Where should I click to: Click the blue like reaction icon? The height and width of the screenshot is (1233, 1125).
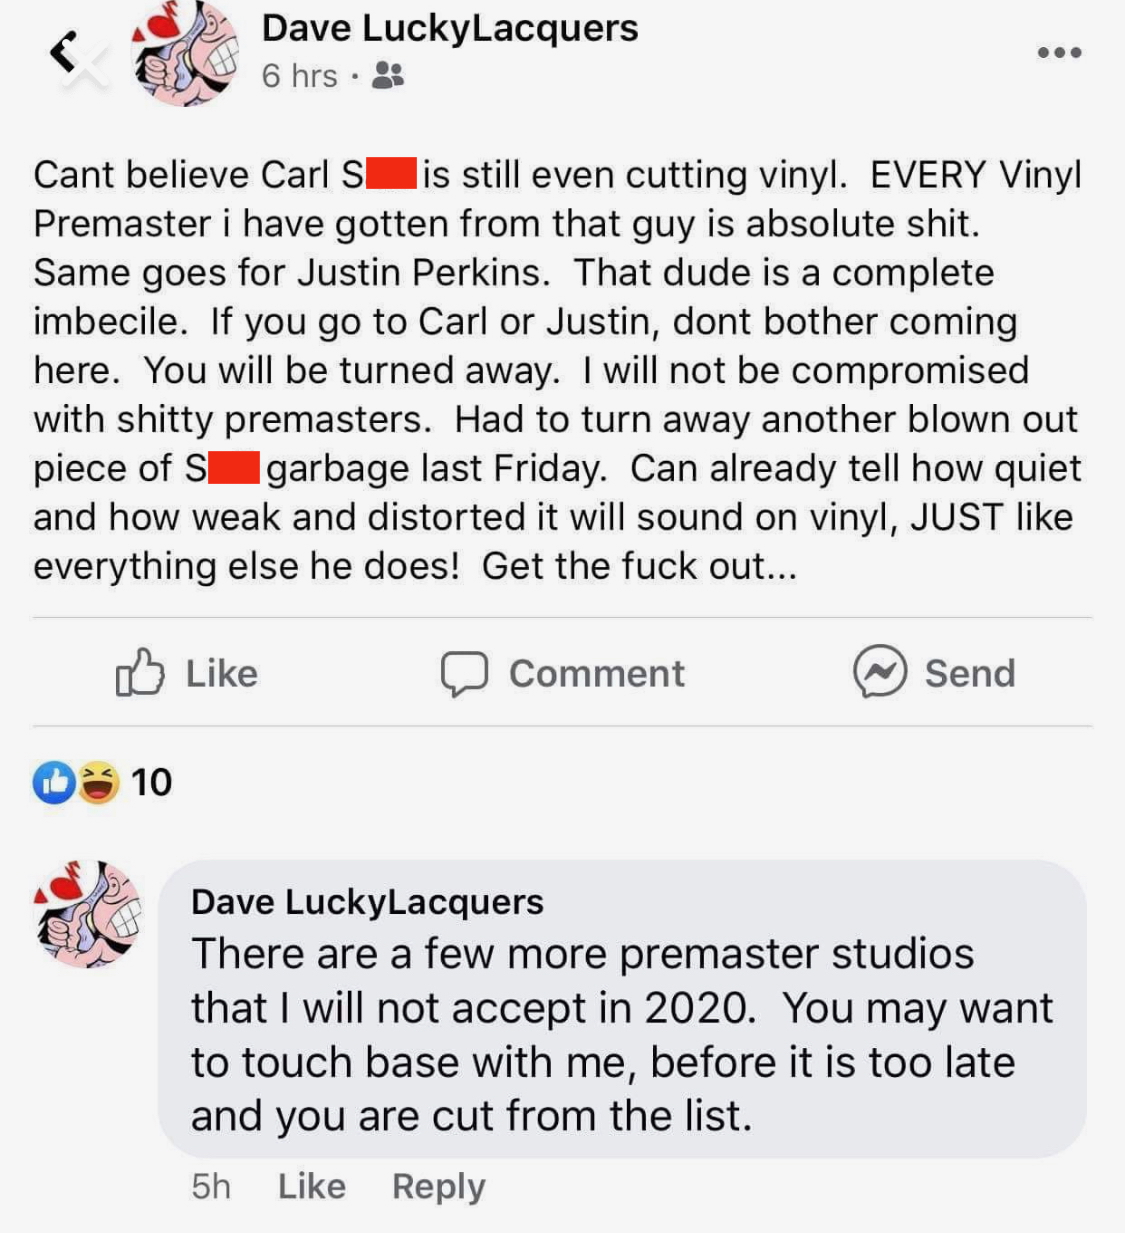click(54, 782)
